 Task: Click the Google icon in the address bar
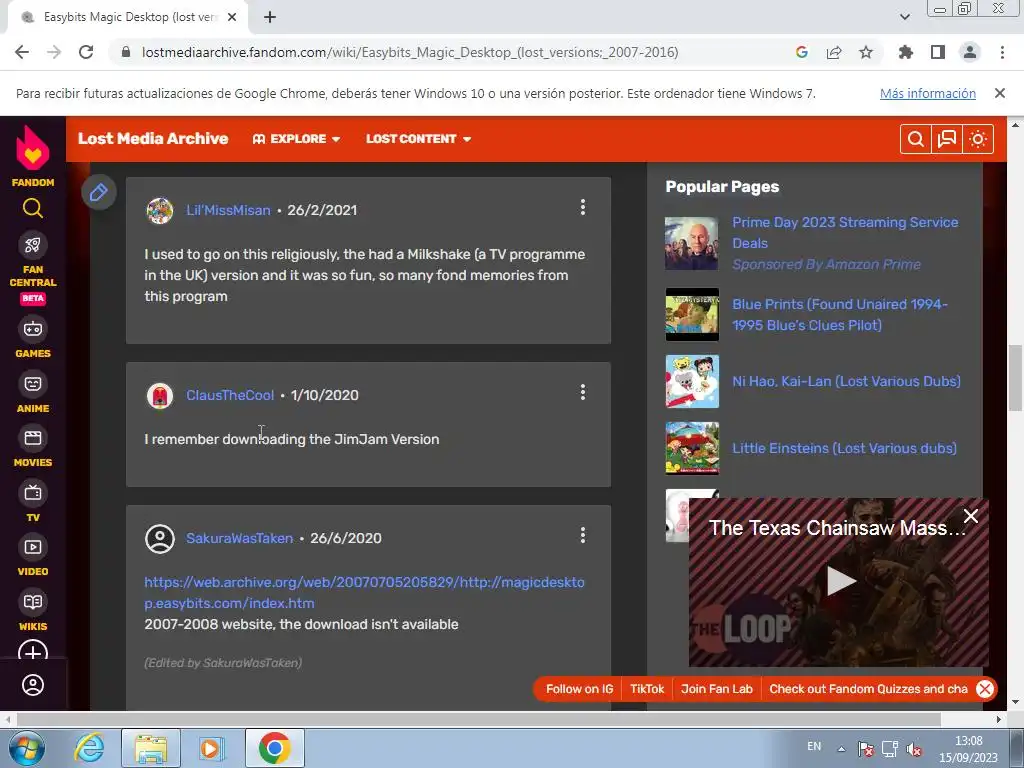(x=802, y=52)
